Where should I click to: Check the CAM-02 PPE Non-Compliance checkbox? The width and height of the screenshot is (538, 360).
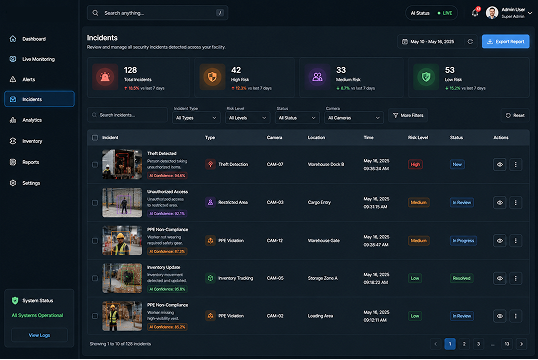pyautogui.click(x=95, y=316)
